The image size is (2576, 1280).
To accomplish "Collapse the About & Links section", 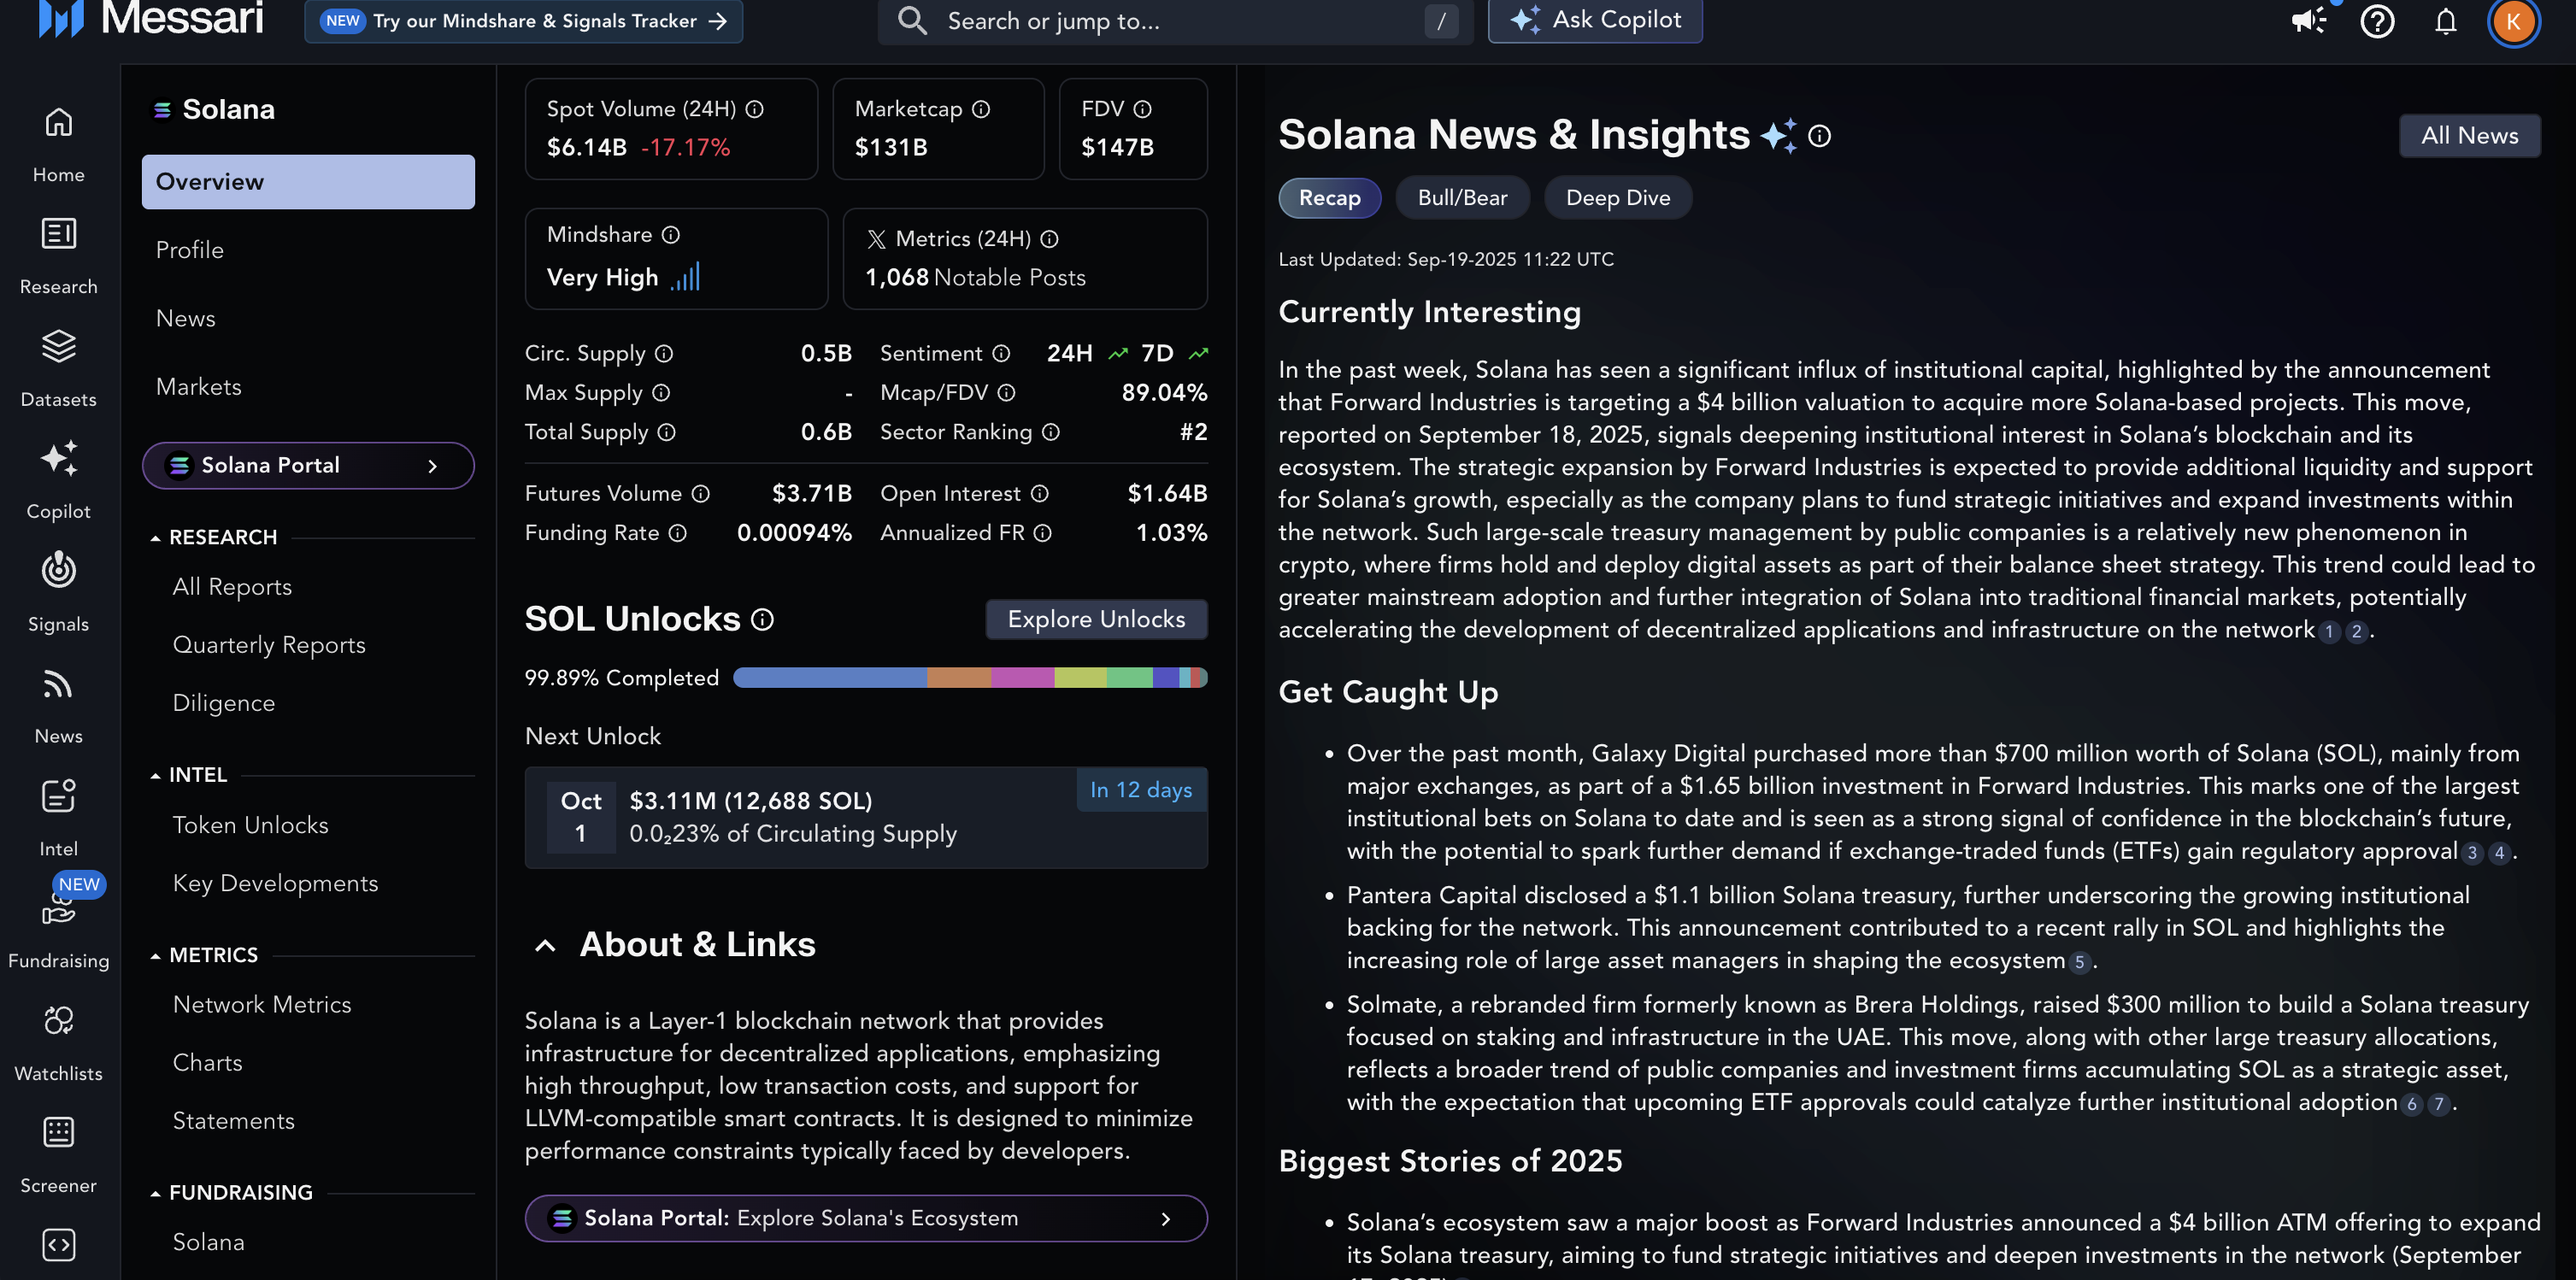I will 545,945.
